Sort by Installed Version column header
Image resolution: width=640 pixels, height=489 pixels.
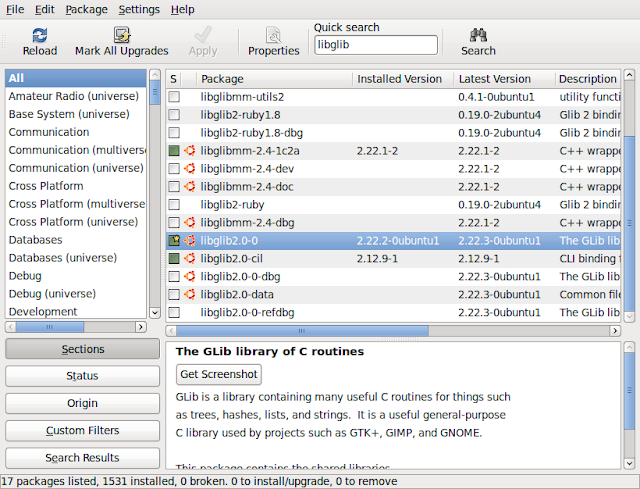tap(403, 79)
